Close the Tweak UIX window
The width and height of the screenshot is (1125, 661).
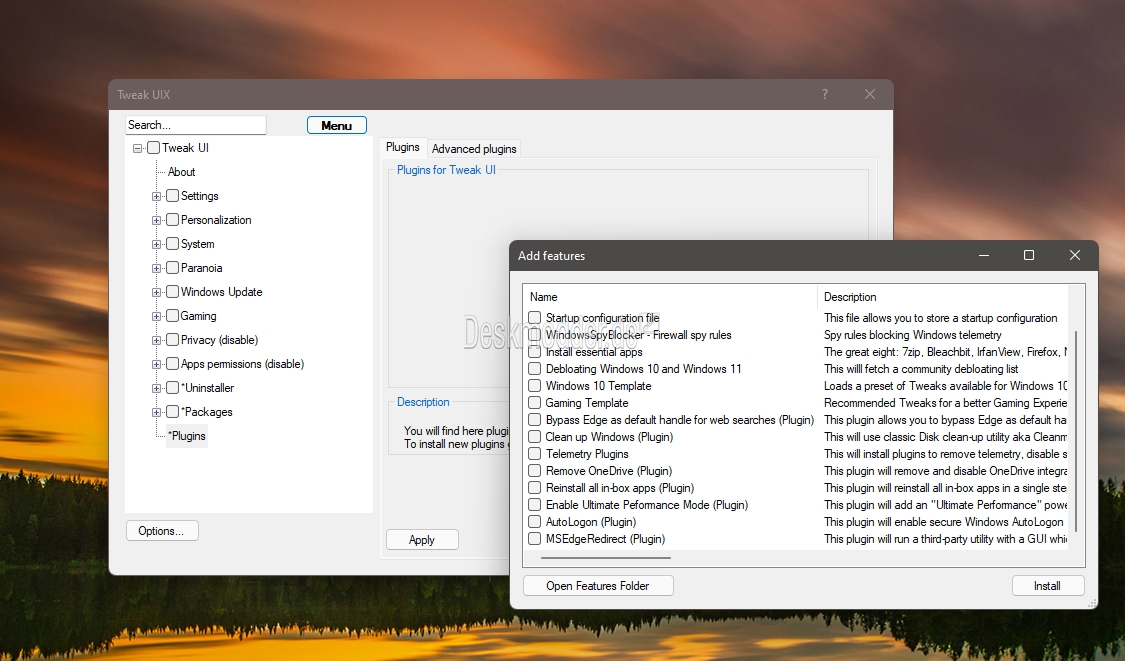pyautogui.click(x=870, y=94)
